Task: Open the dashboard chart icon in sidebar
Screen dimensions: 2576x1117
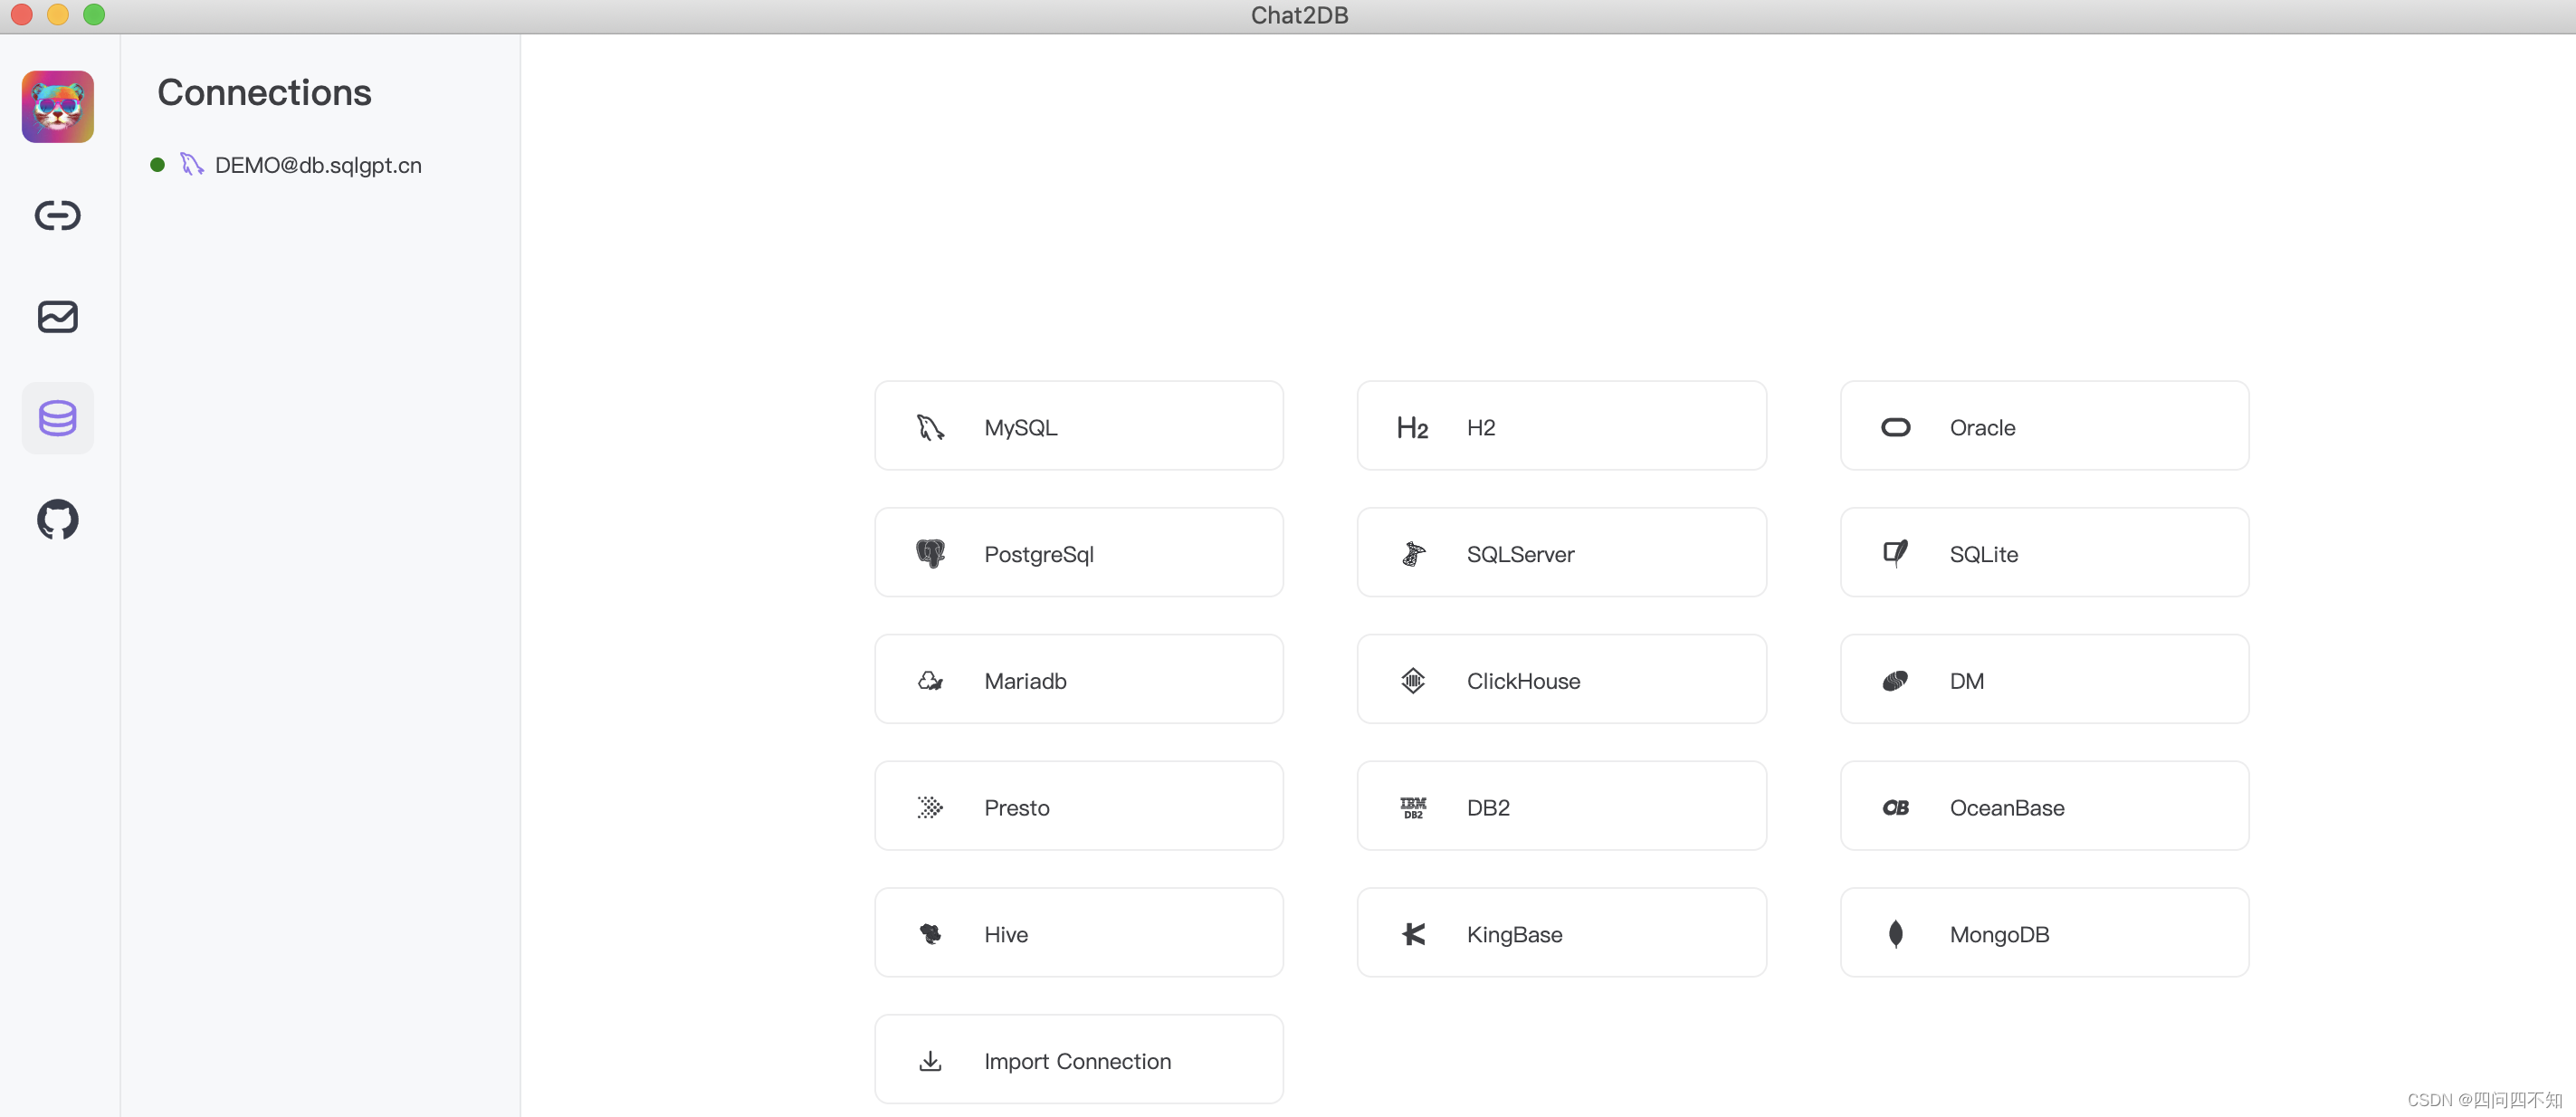Action: pos(58,317)
